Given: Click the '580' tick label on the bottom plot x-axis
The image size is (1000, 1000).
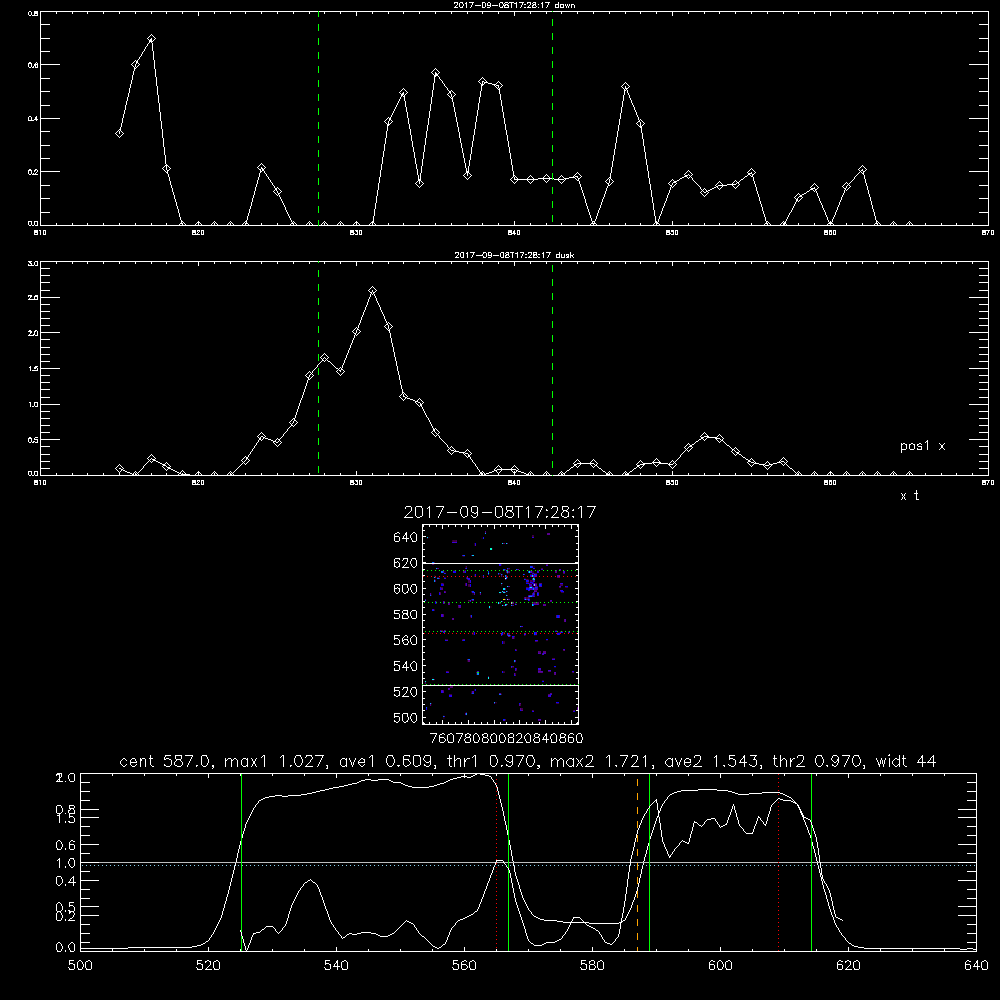Looking at the screenshot, I should click(x=592, y=966).
